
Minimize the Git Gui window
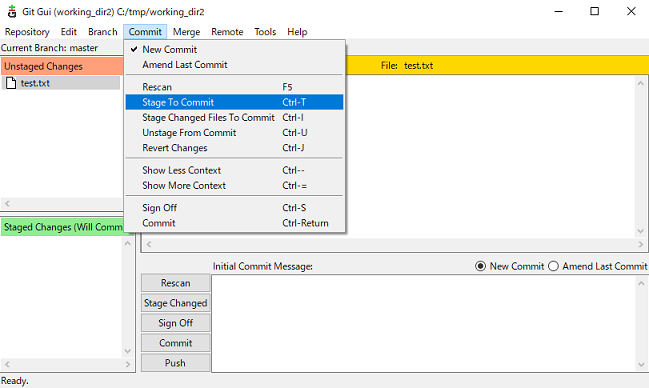559,11
